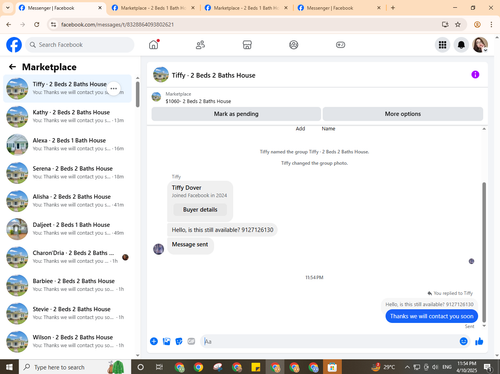Open the Barbiee - 2 Beds 2 Baths House chat
The image size is (500, 374).
(68, 285)
